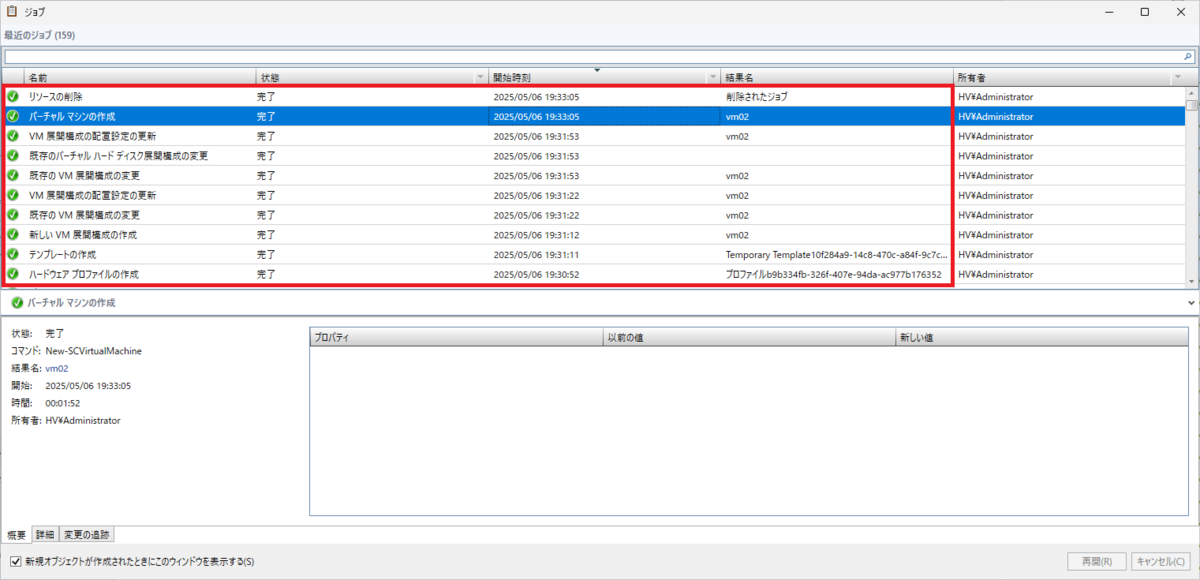
Task: Click the Temporary Template10f284a9 result cell
Action: pos(836,254)
